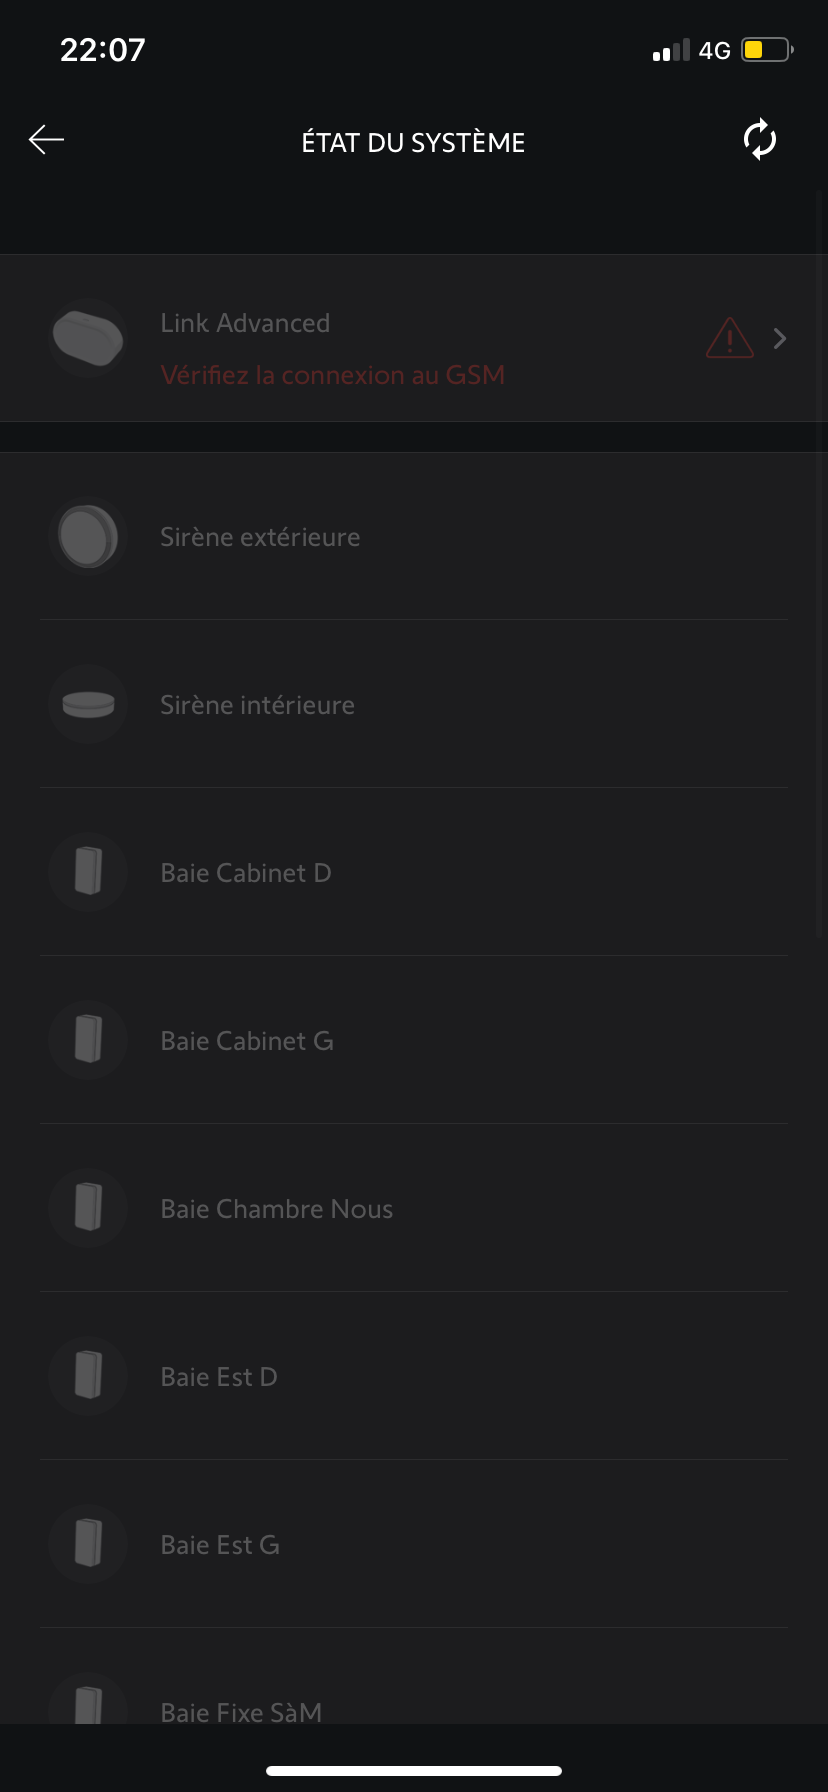Tap the Sirène intérieure device icon
Screen dimensions: 828x1792
[x=88, y=705]
